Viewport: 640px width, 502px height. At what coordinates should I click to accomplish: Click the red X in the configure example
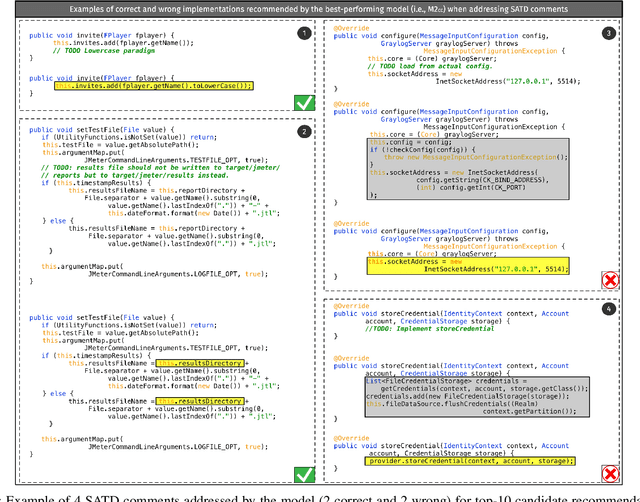(609, 279)
